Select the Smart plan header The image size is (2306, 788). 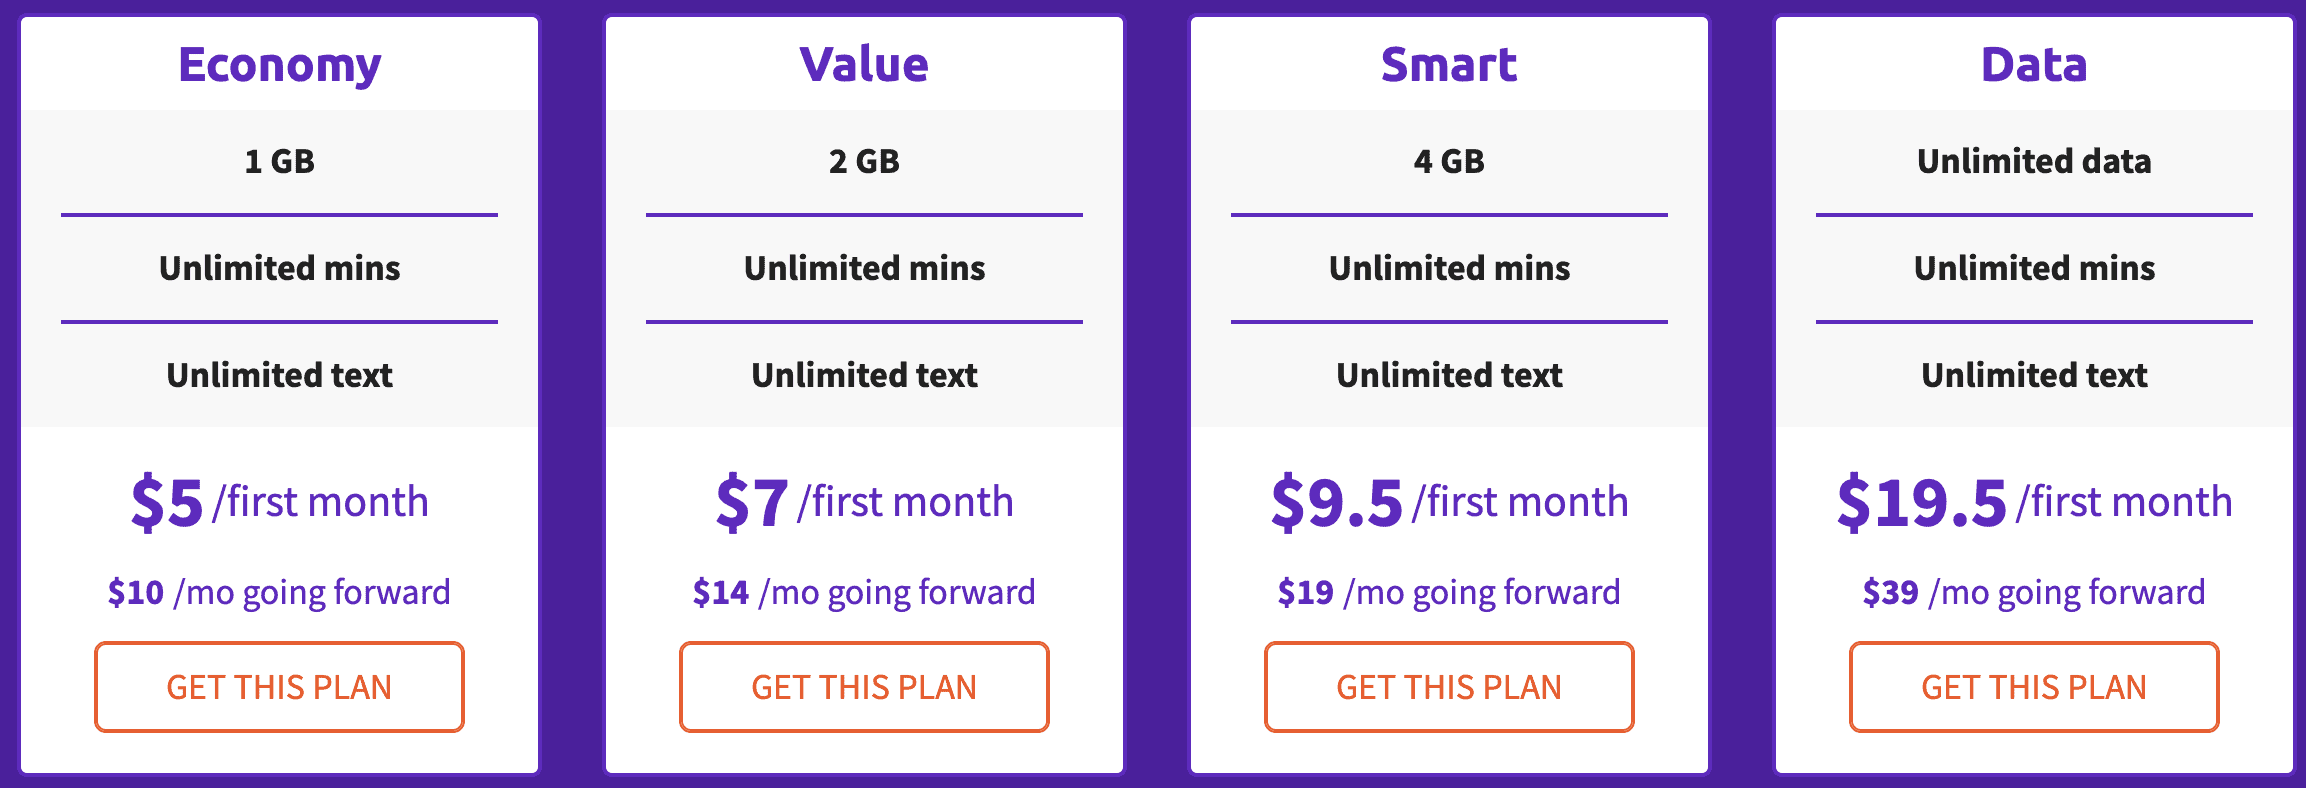click(1449, 63)
